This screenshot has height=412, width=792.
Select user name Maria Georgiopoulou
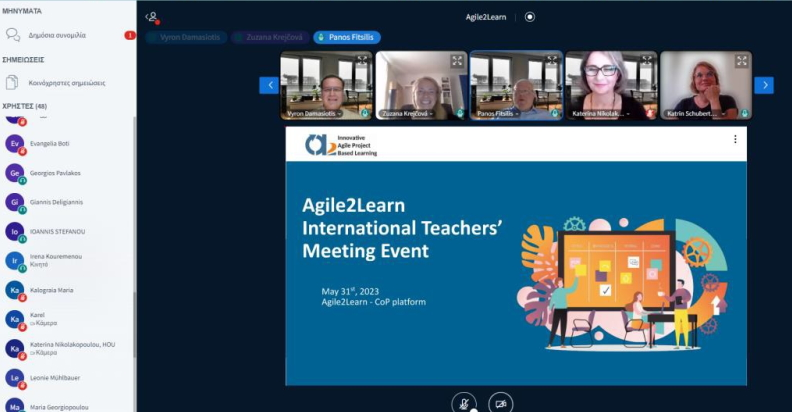coord(59,407)
